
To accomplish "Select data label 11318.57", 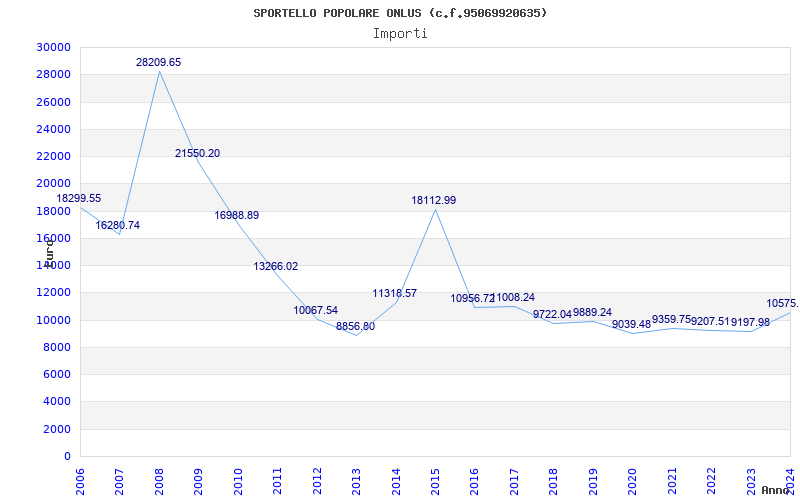I will (x=394, y=293).
